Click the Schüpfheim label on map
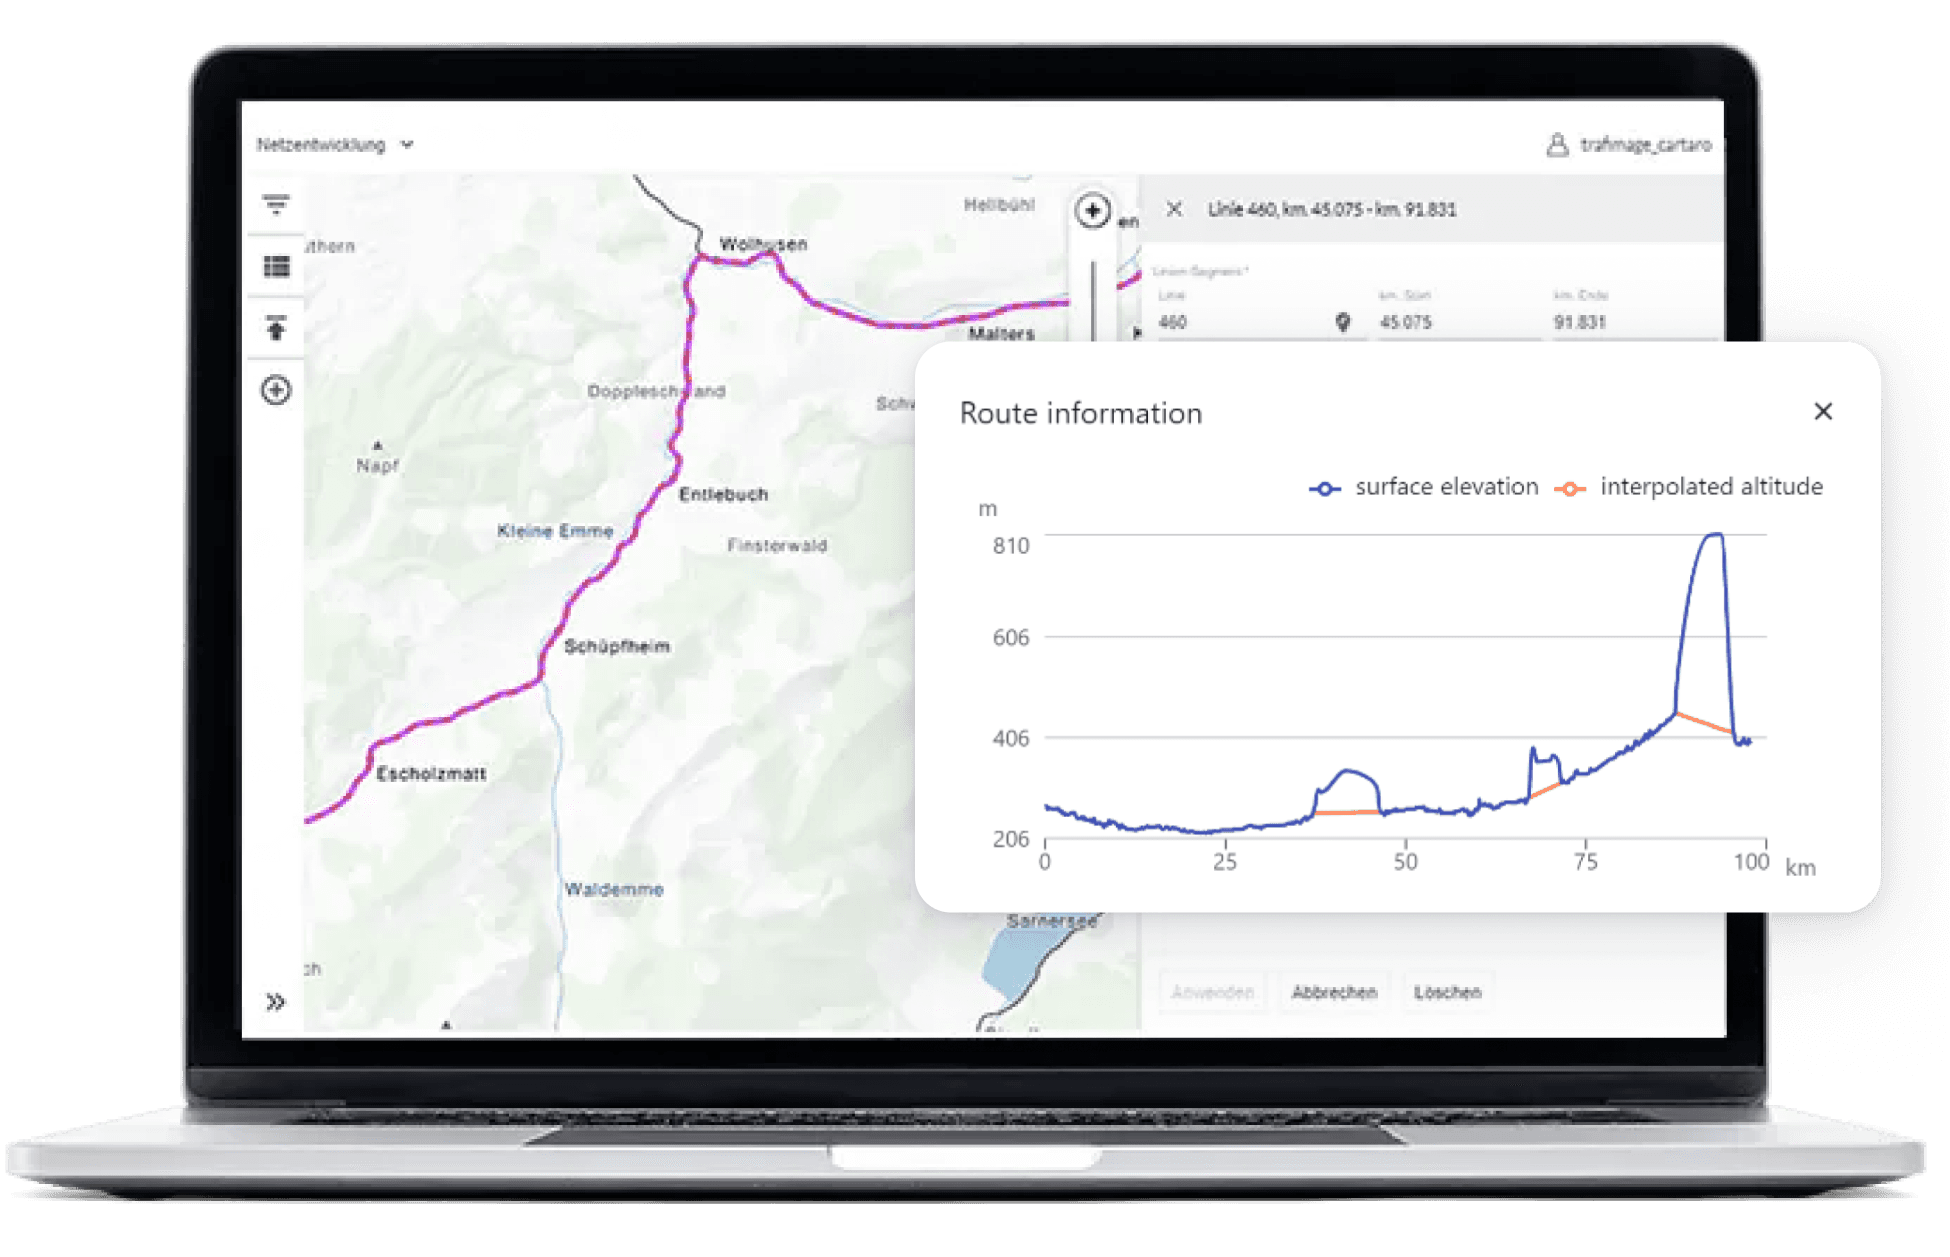 click(617, 646)
